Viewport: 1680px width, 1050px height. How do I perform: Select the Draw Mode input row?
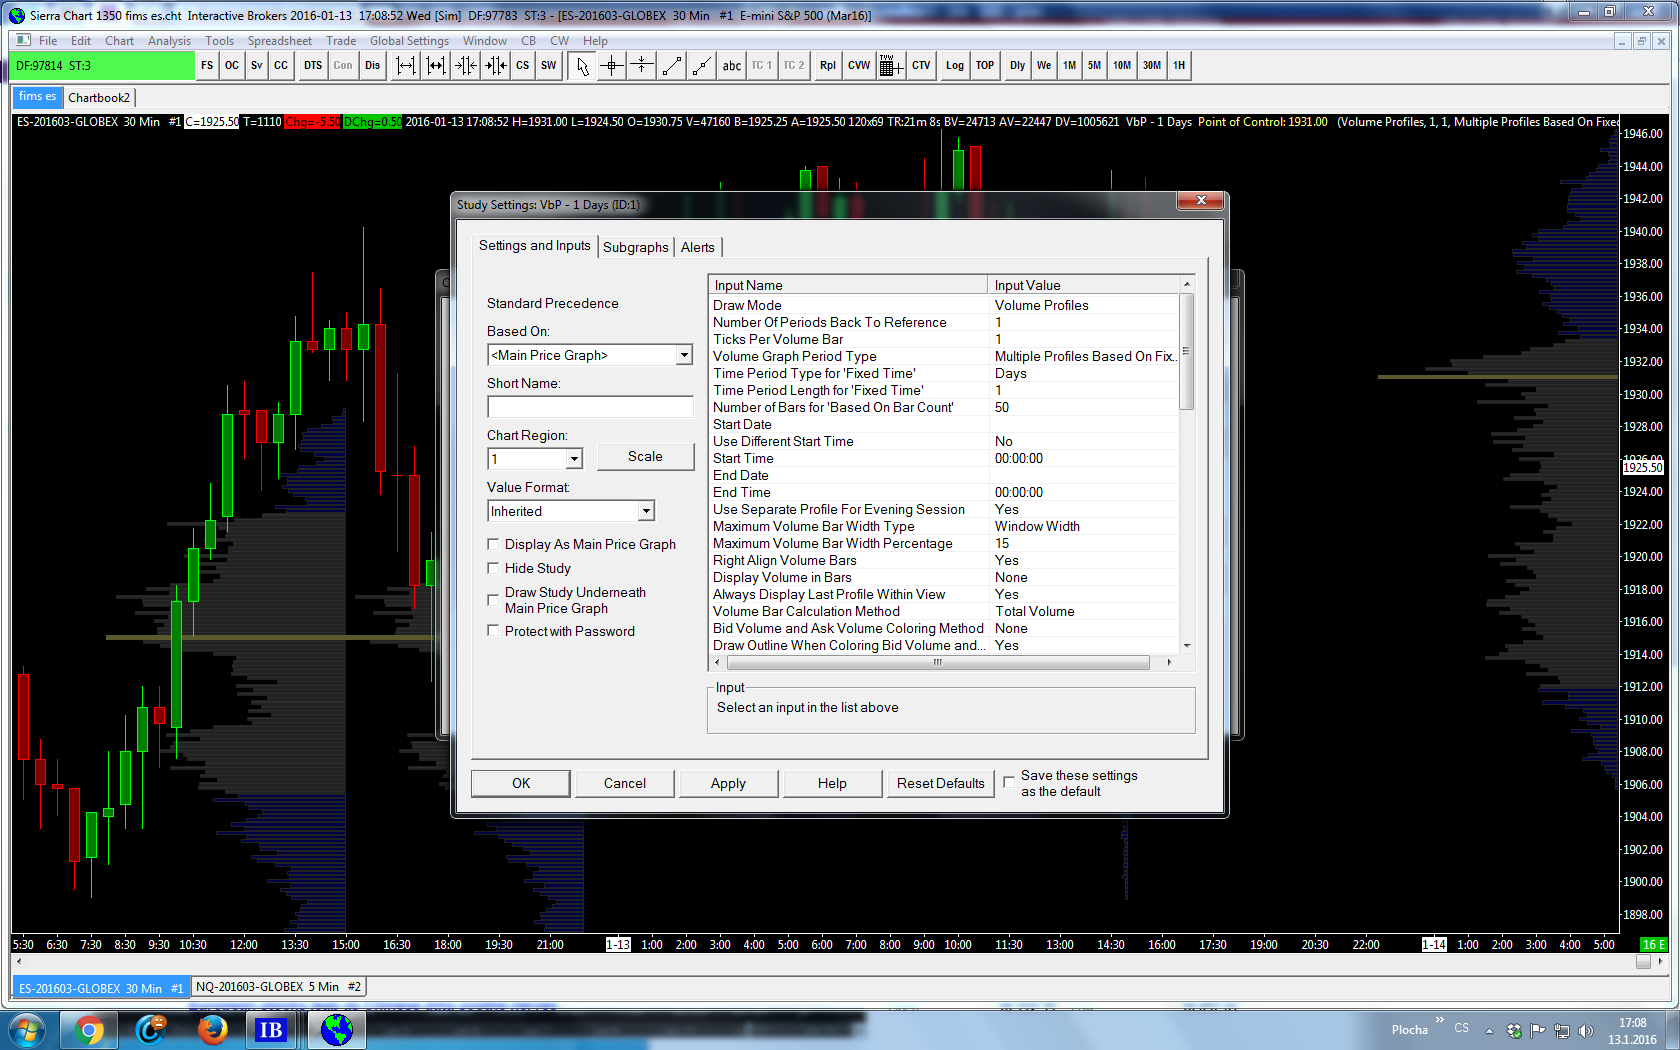(944, 305)
